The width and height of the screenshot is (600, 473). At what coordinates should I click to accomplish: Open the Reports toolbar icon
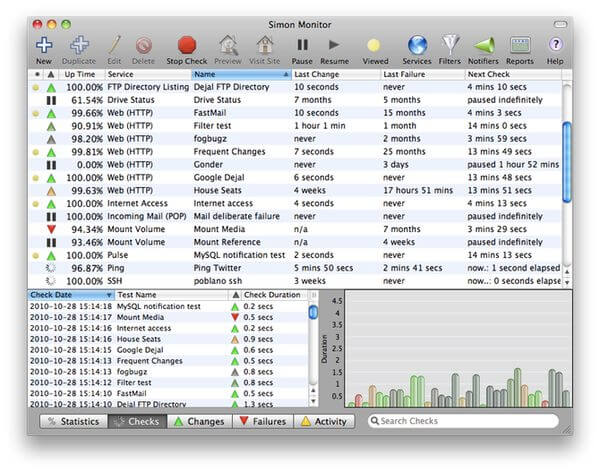click(x=520, y=45)
